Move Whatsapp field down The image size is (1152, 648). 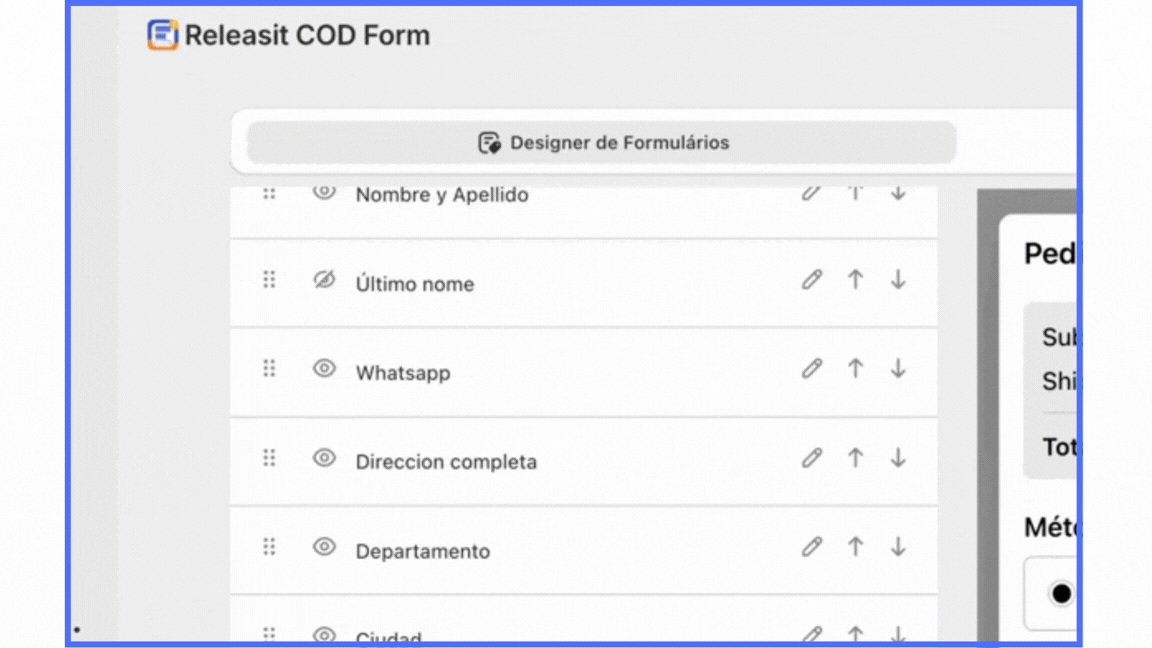[x=898, y=369]
